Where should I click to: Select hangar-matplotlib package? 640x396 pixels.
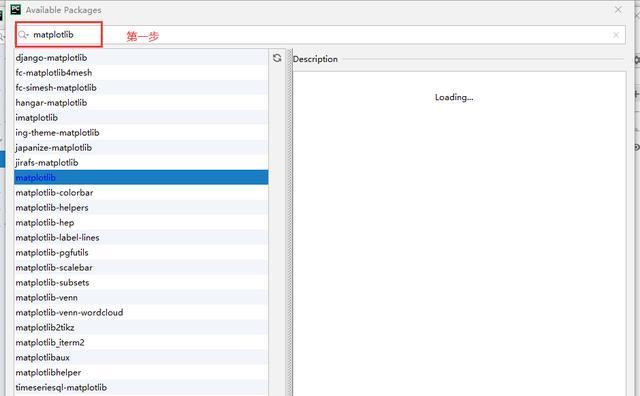141,102
